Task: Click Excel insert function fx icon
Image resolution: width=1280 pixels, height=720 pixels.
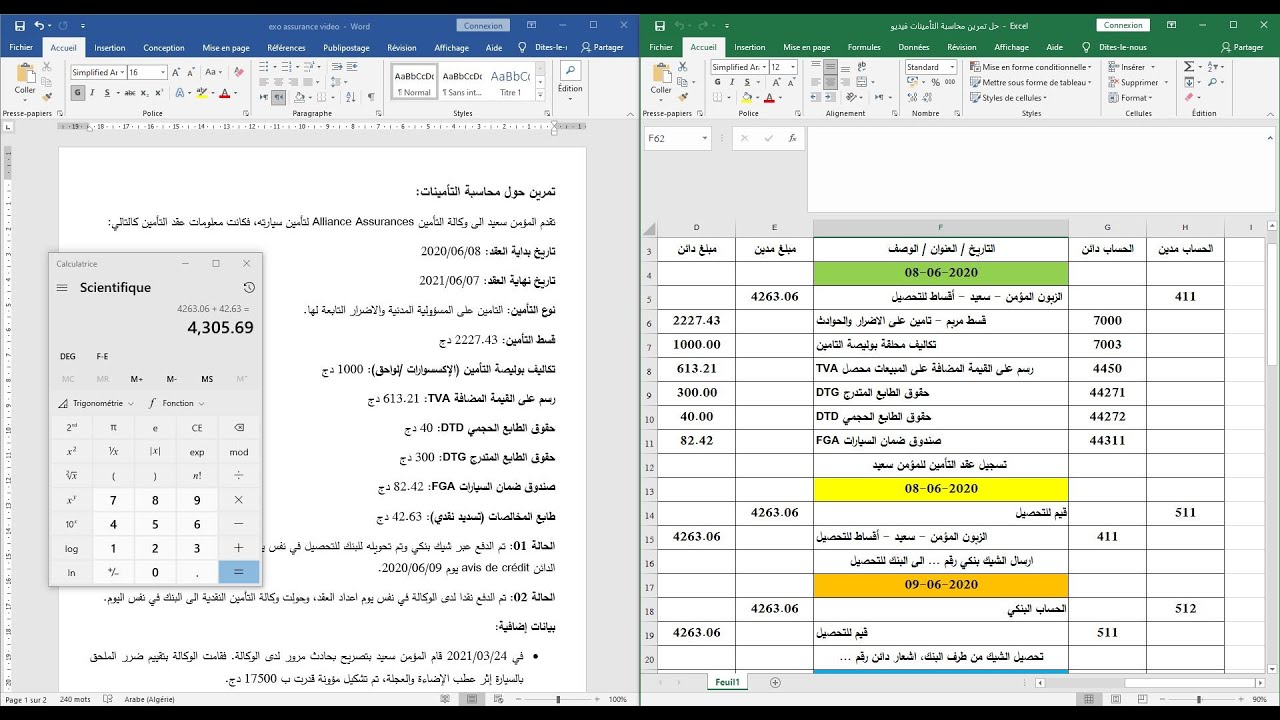Action: pyautogui.click(x=792, y=139)
